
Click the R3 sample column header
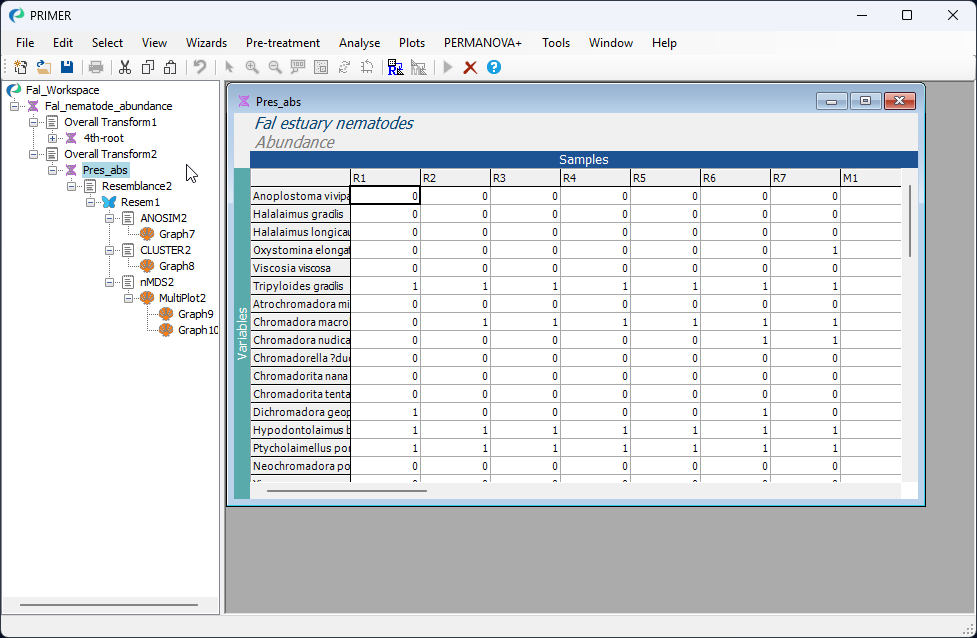[x=525, y=178]
